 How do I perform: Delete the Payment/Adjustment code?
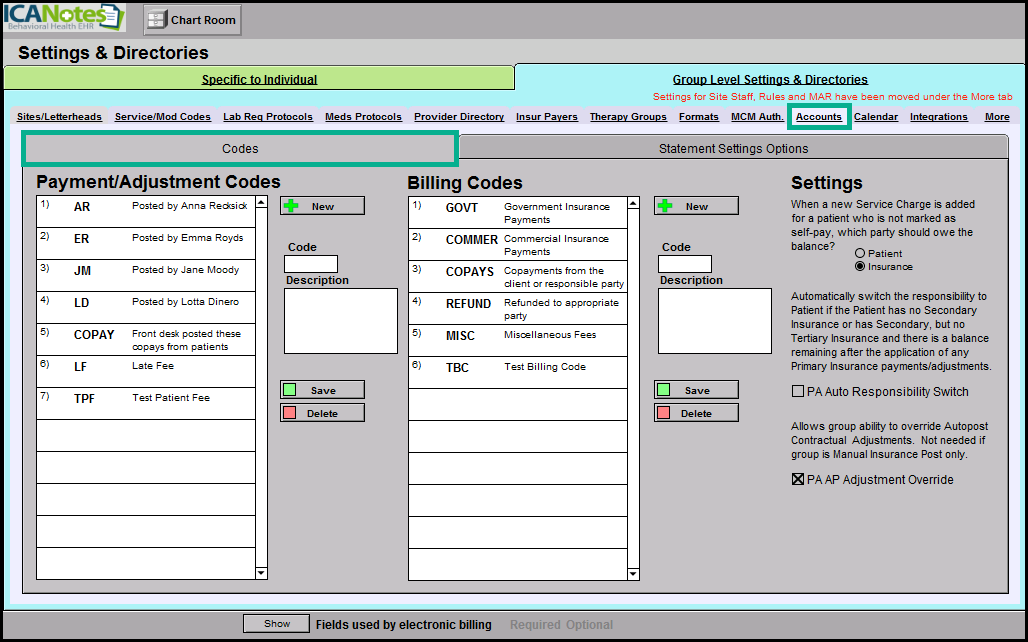(322, 413)
